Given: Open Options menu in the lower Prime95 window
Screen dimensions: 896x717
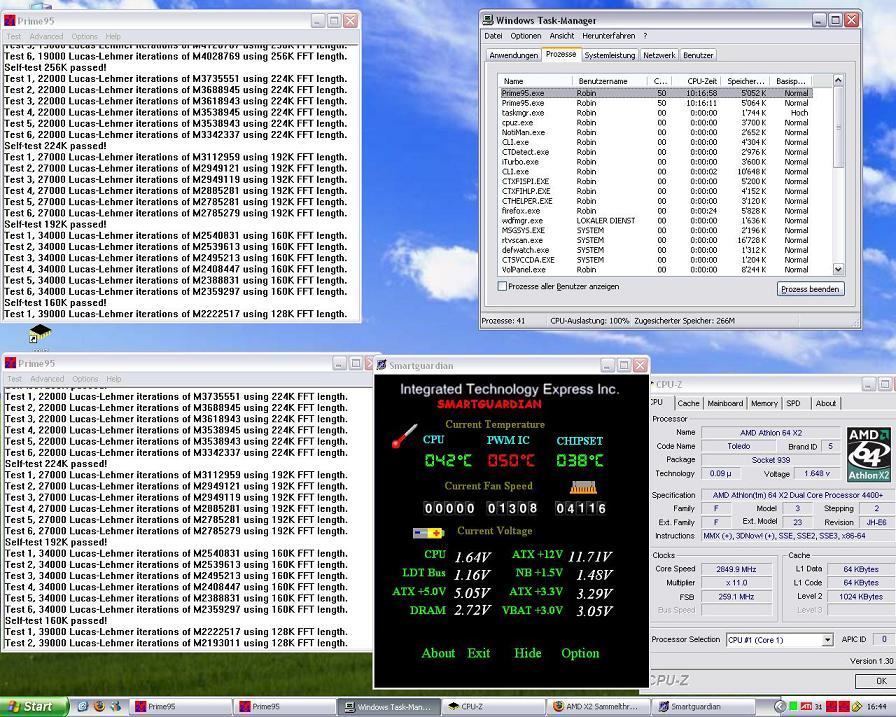Looking at the screenshot, I should point(85,379).
